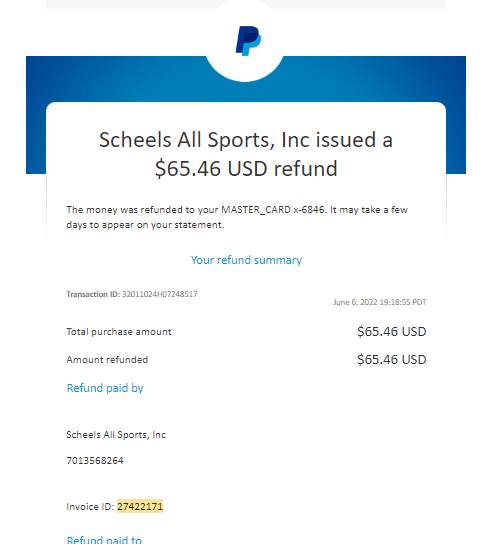The width and height of the screenshot is (502, 544).
Task: Click the PayPal logo icon
Action: click(x=248, y=41)
